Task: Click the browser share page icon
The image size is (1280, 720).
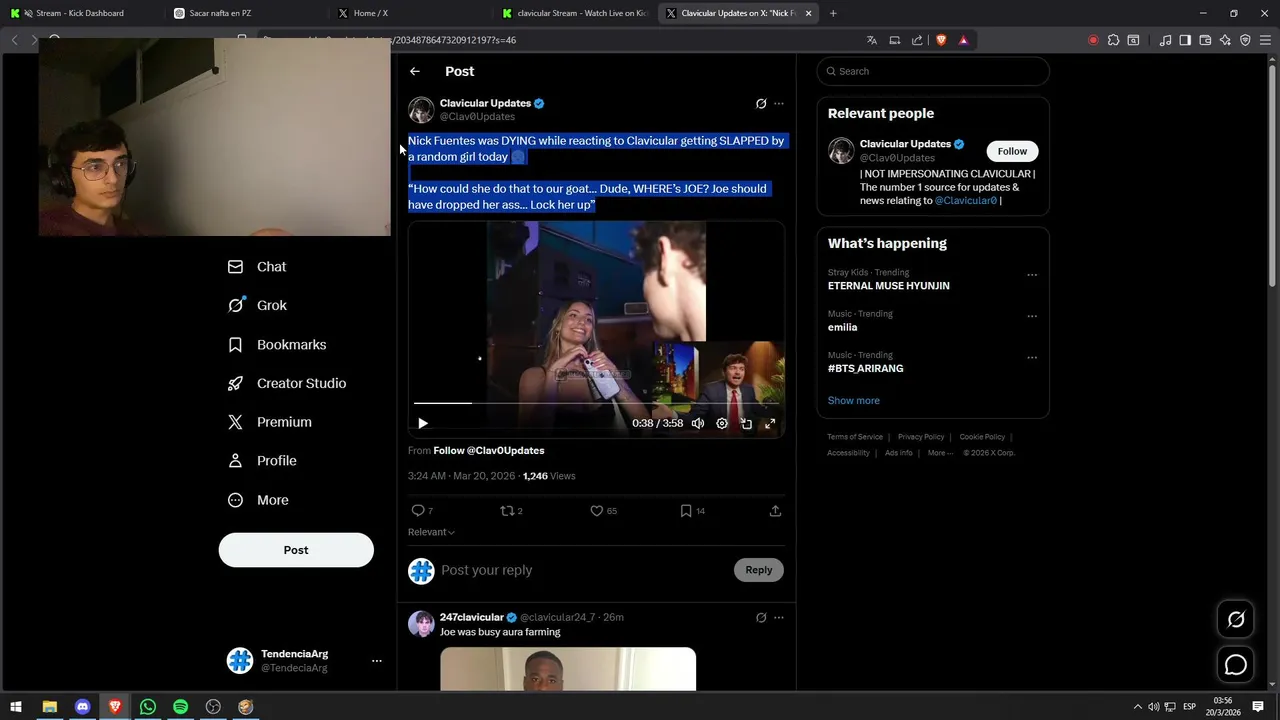Action: click(x=917, y=40)
